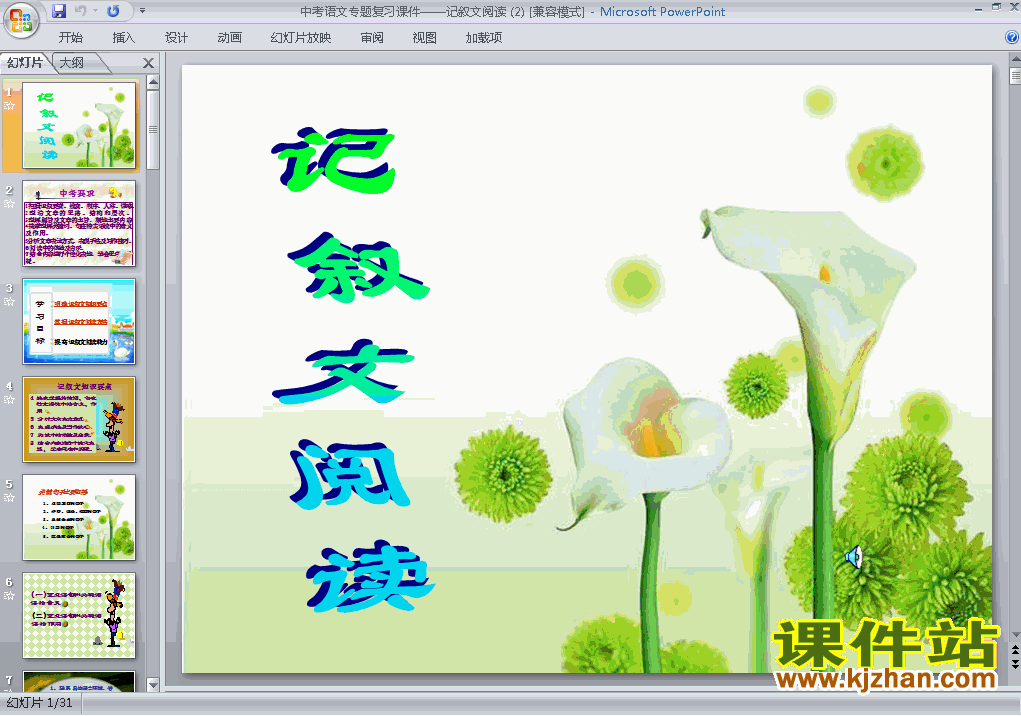Open the 插入 ribbon tab

(123, 38)
